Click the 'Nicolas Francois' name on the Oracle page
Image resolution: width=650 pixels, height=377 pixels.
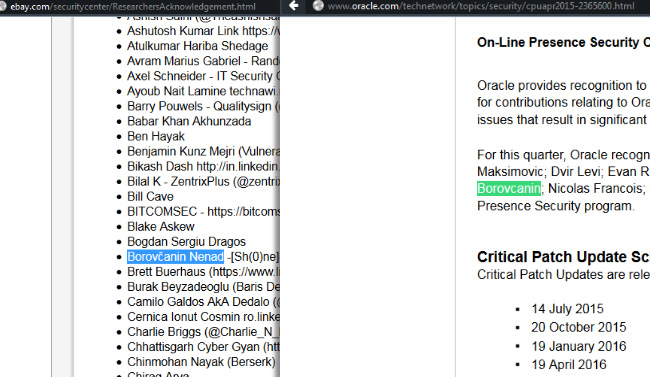click(x=595, y=188)
